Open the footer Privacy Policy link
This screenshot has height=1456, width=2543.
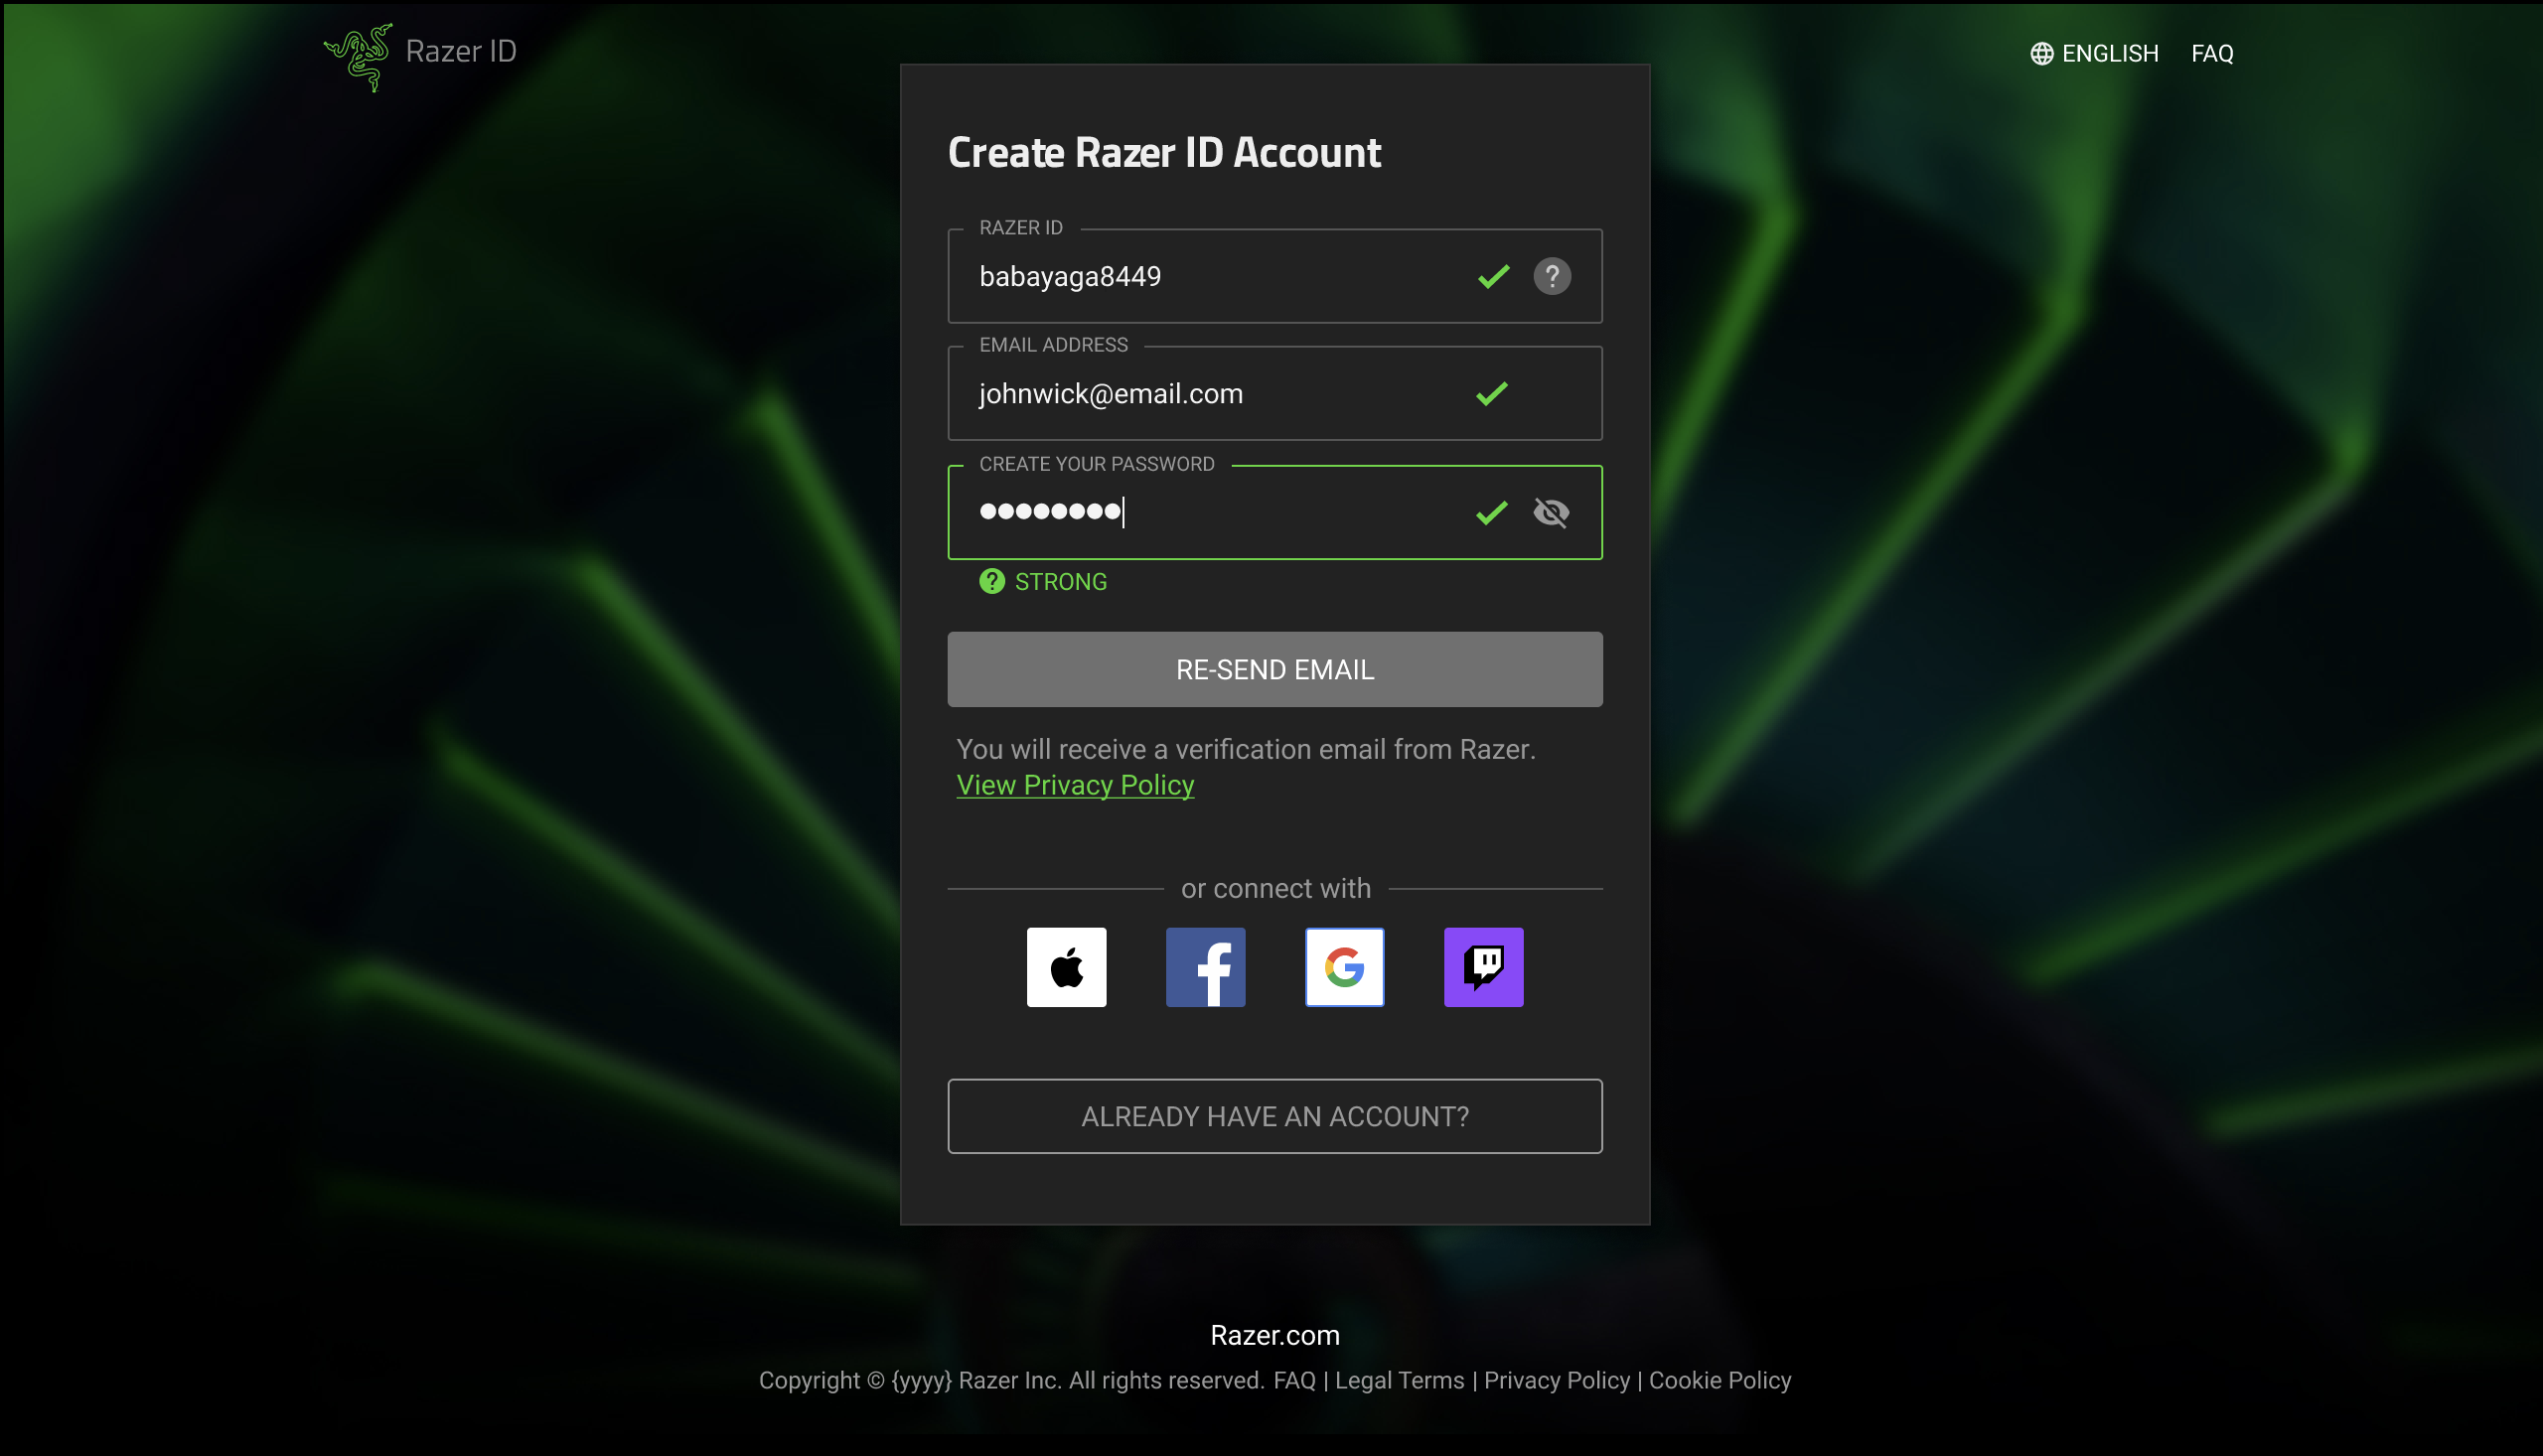1556,1380
